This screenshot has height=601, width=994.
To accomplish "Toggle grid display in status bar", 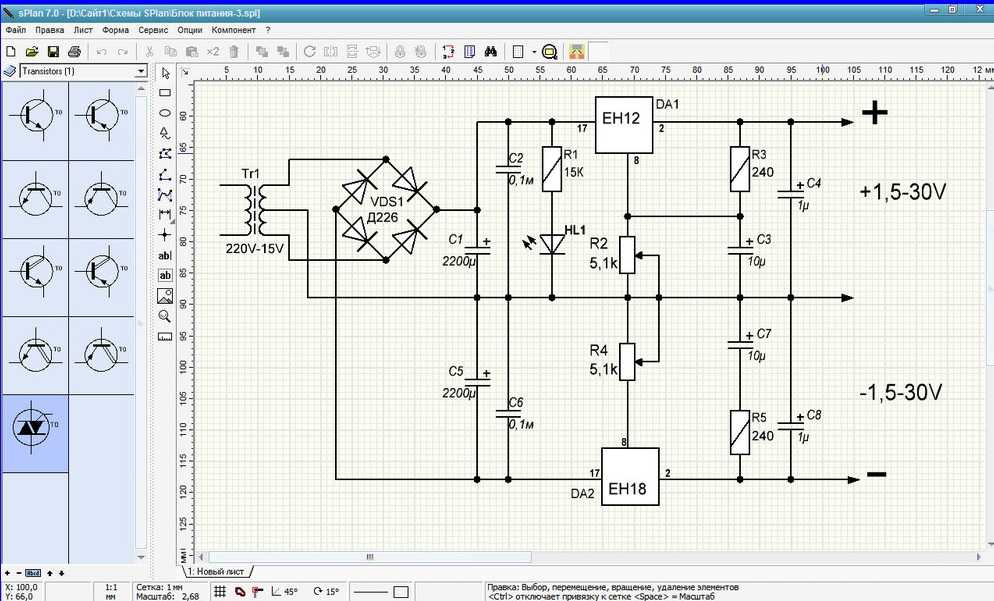I will pos(220,591).
